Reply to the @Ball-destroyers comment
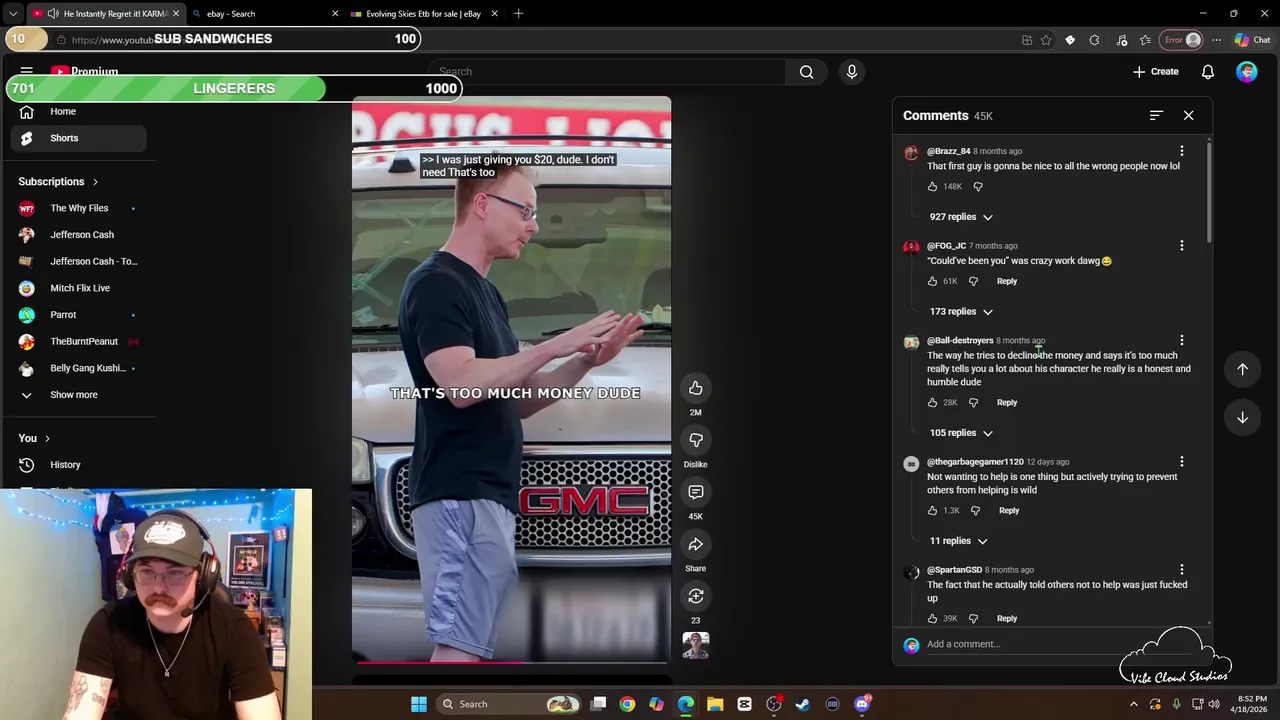 click(x=1006, y=403)
